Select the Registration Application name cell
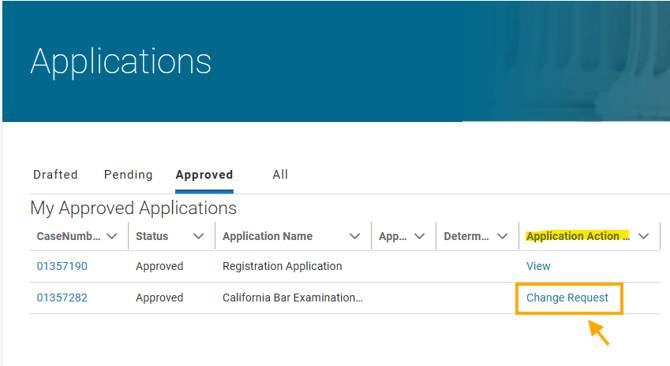Image resolution: width=670 pixels, height=366 pixels. [282, 266]
